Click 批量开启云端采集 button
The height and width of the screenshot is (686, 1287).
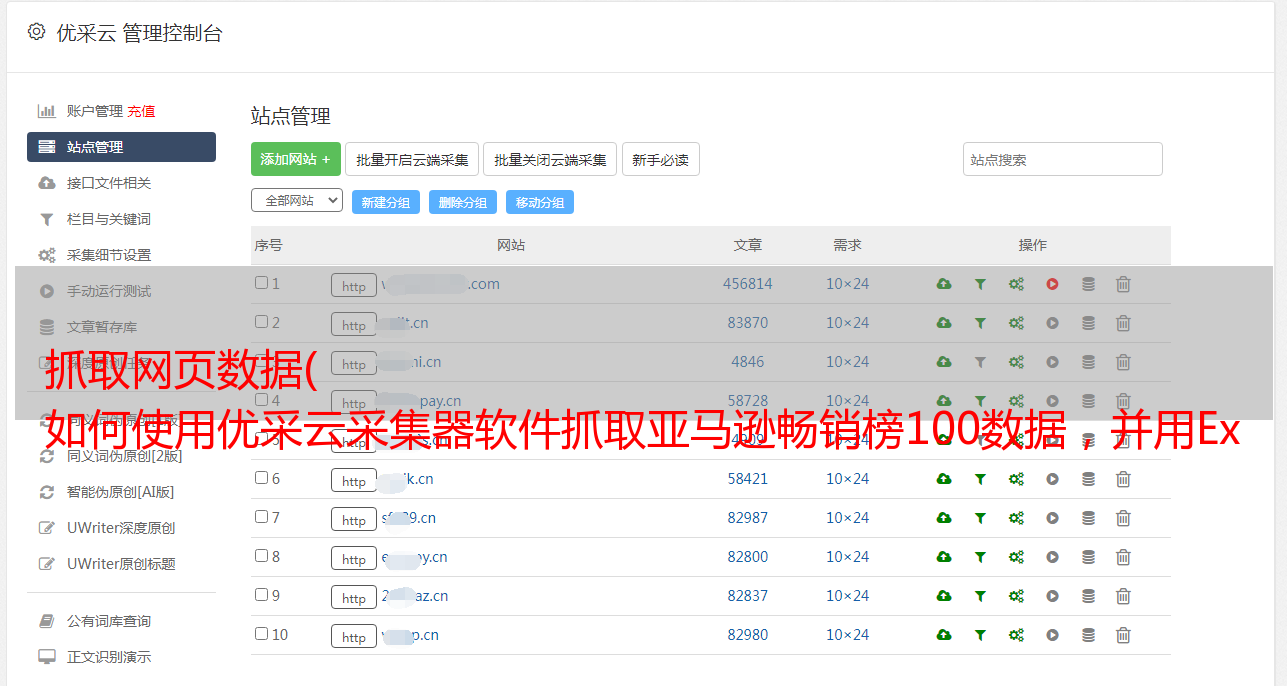coord(412,159)
